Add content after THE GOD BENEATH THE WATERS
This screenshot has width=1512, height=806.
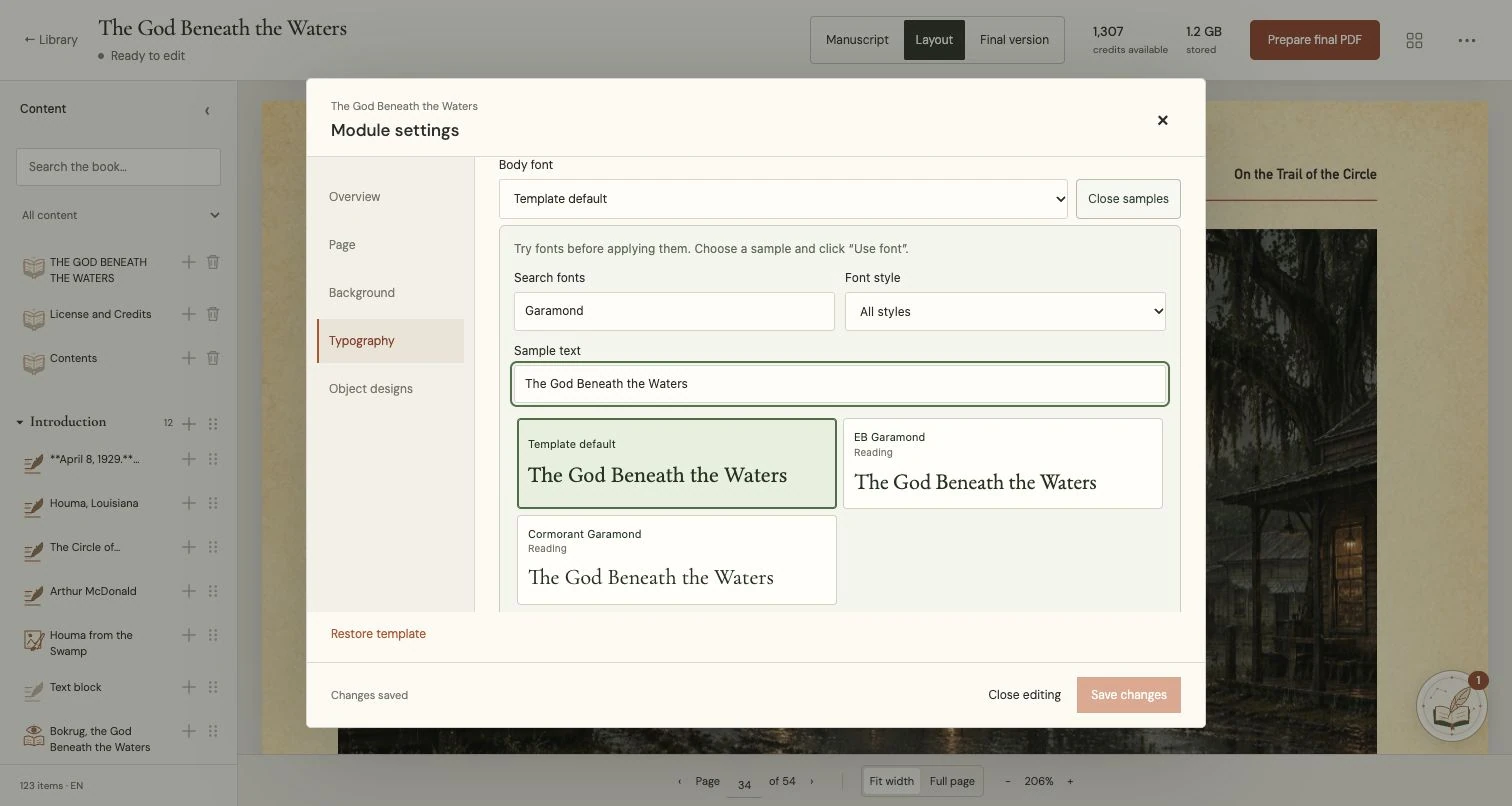(x=188, y=262)
